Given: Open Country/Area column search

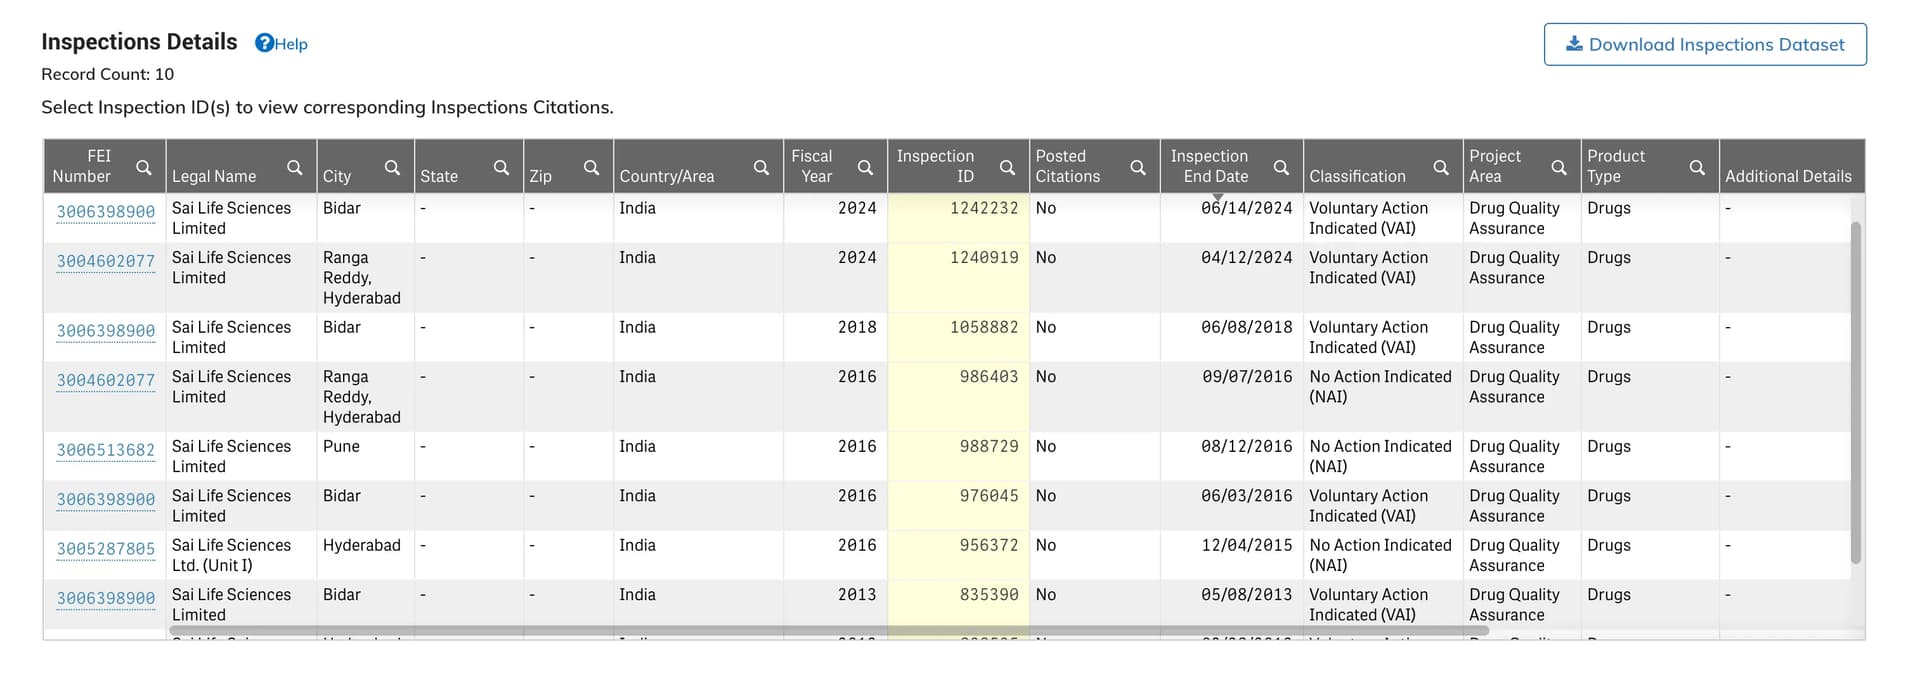Looking at the screenshot, I should [762, 168].
